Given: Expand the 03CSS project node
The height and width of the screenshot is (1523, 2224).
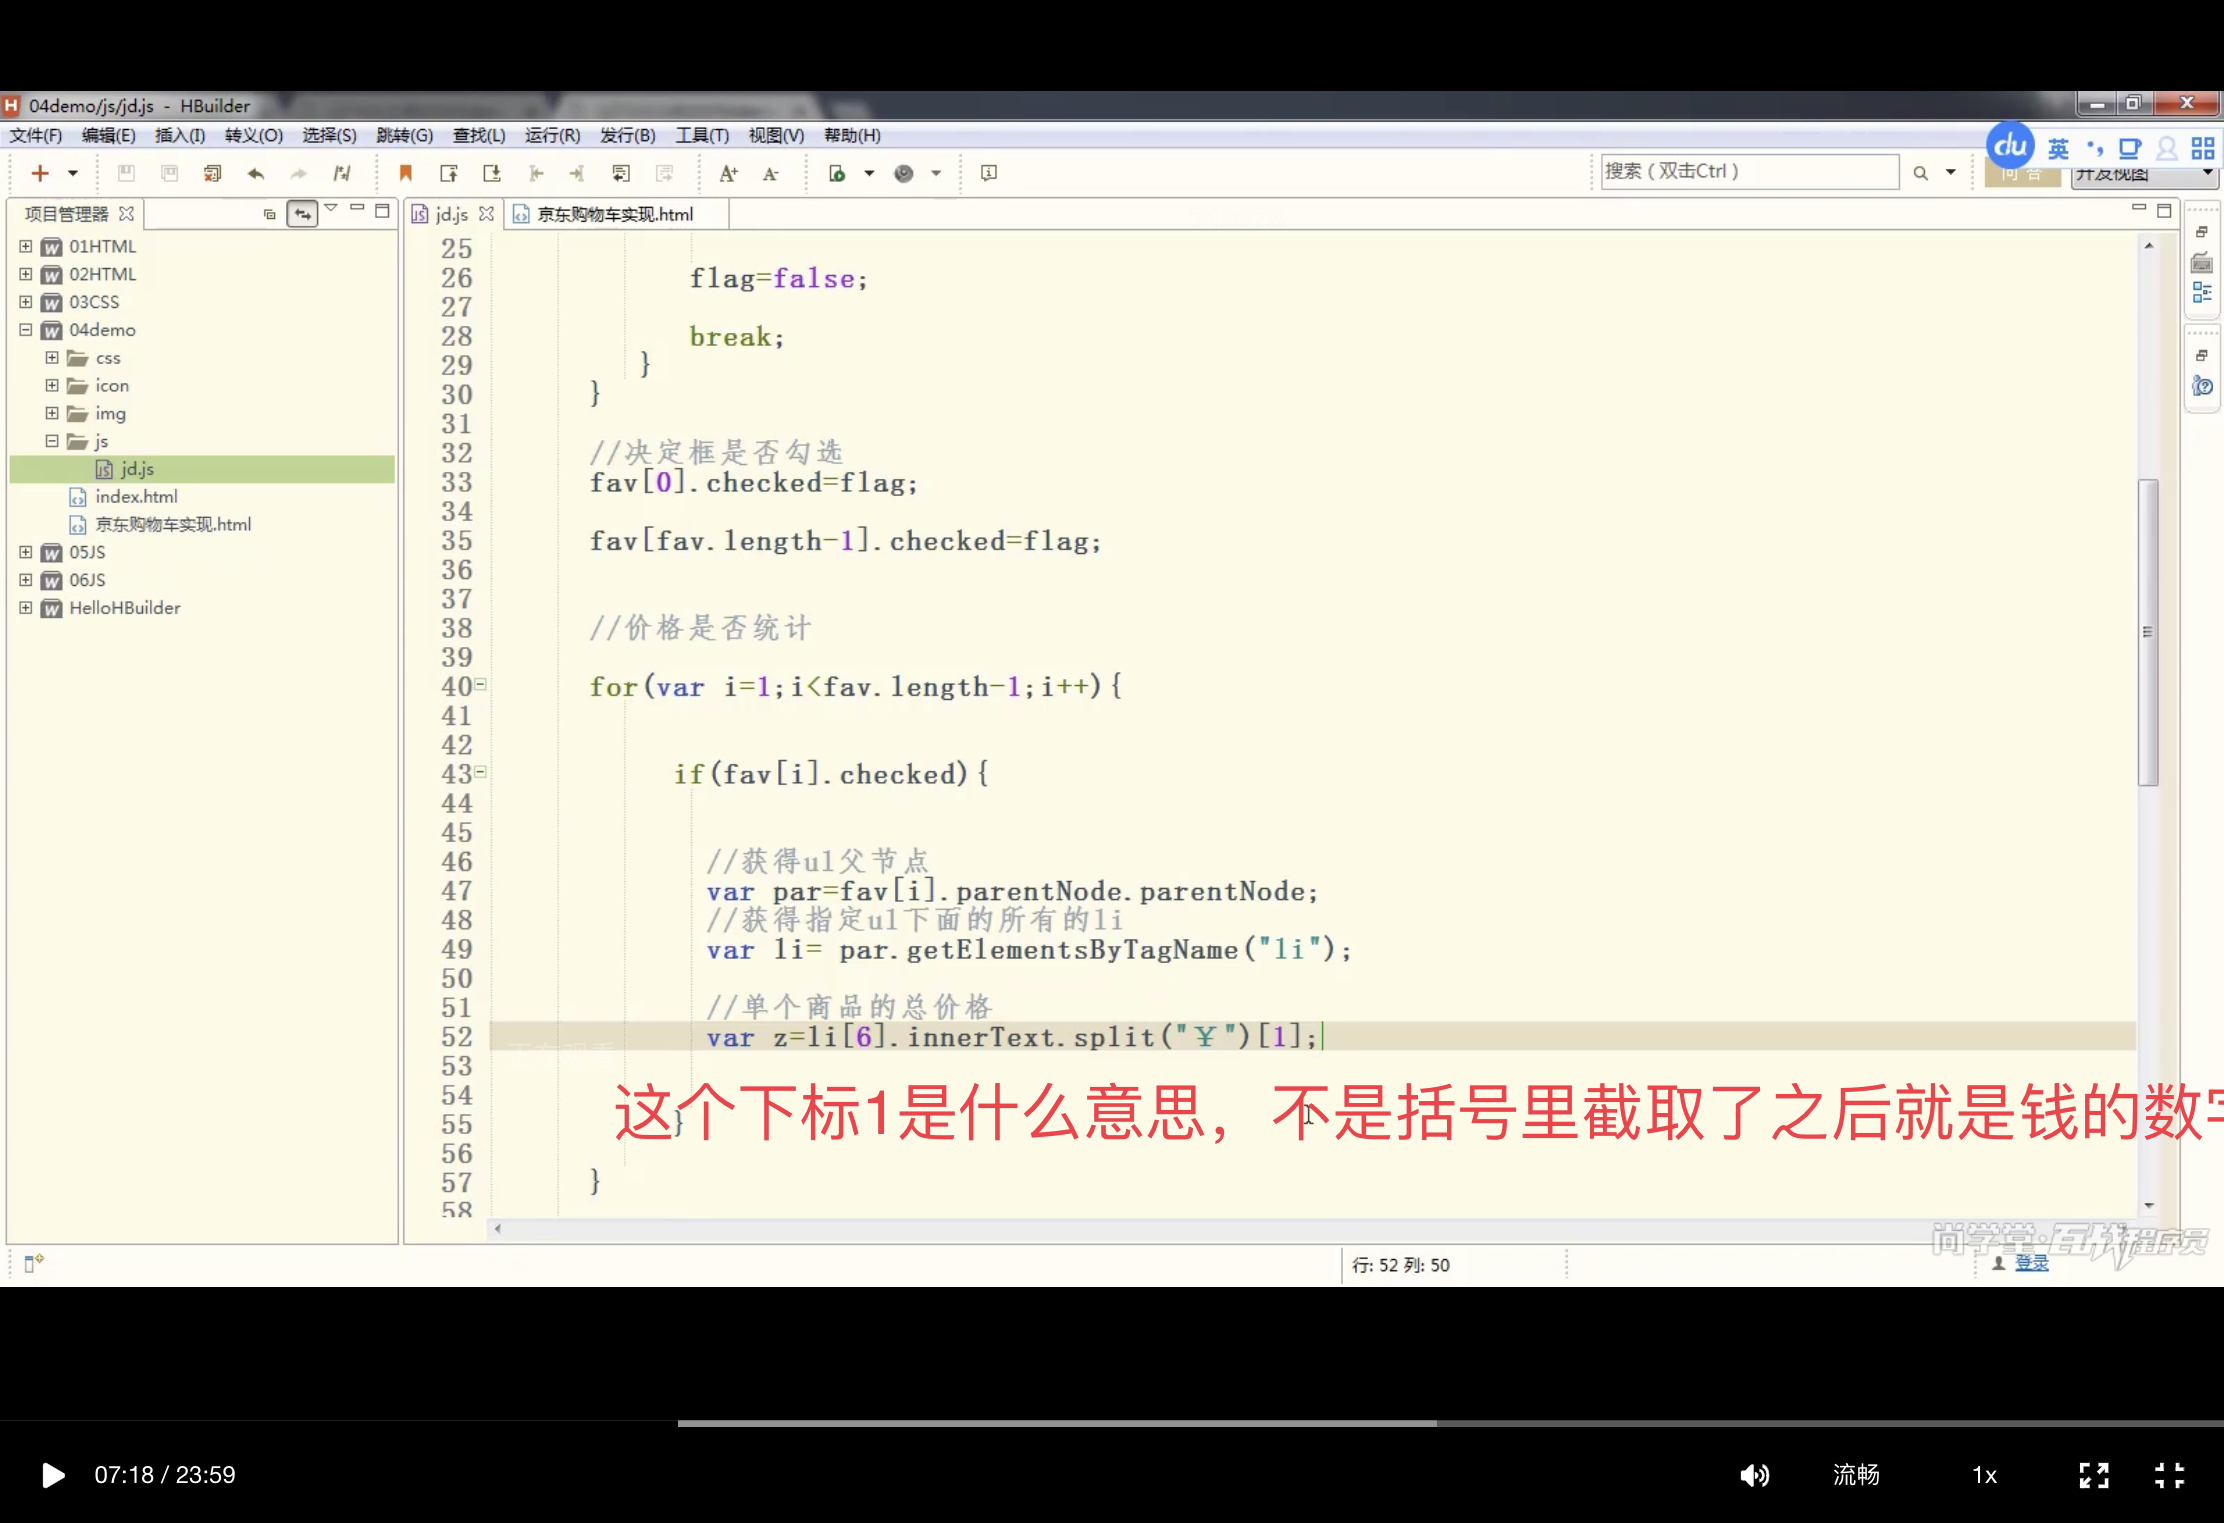Looking at the screenshot, I should pos(26,301).
